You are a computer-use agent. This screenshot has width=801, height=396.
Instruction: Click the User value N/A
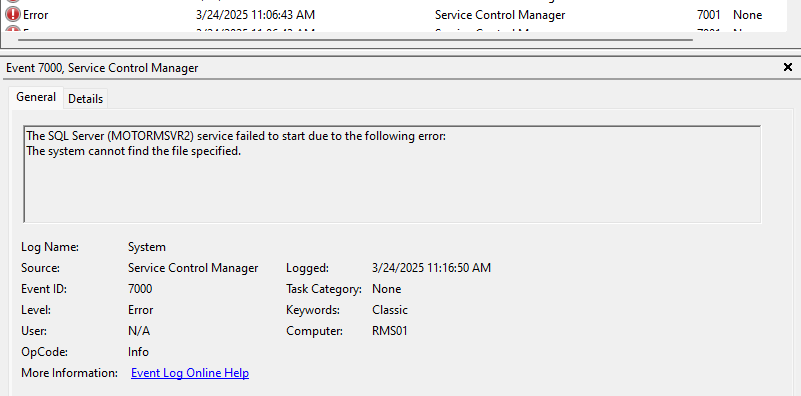(x=139, y=331)
